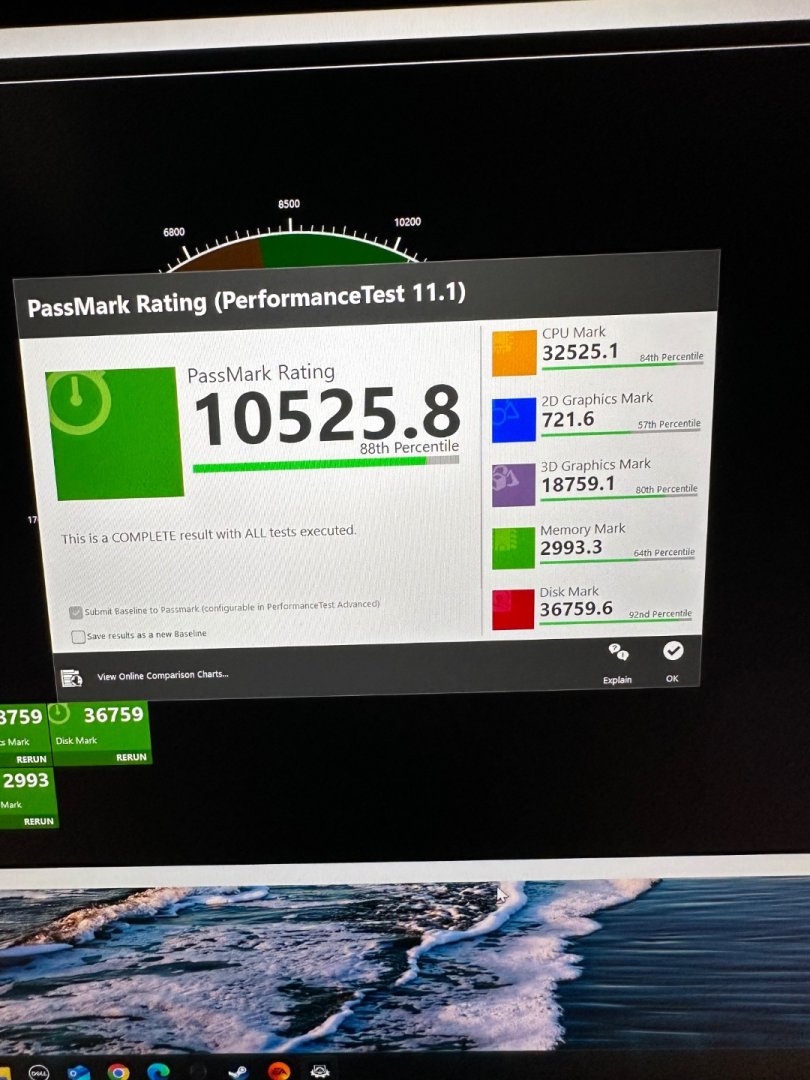Open the EA app from taskbar
This screenshot has height=1080, width=810.
tap(279, 1071)
